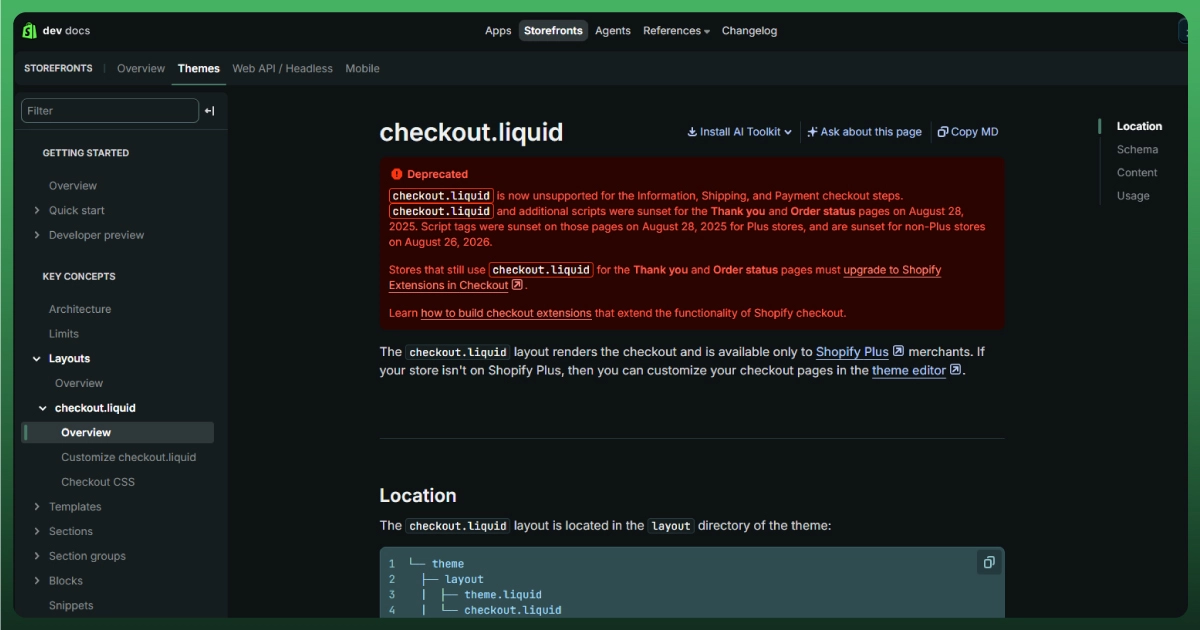The height and width of the screenshot is (630, 1200).
Task: Open the References dropdown menu
Action: 676,31
